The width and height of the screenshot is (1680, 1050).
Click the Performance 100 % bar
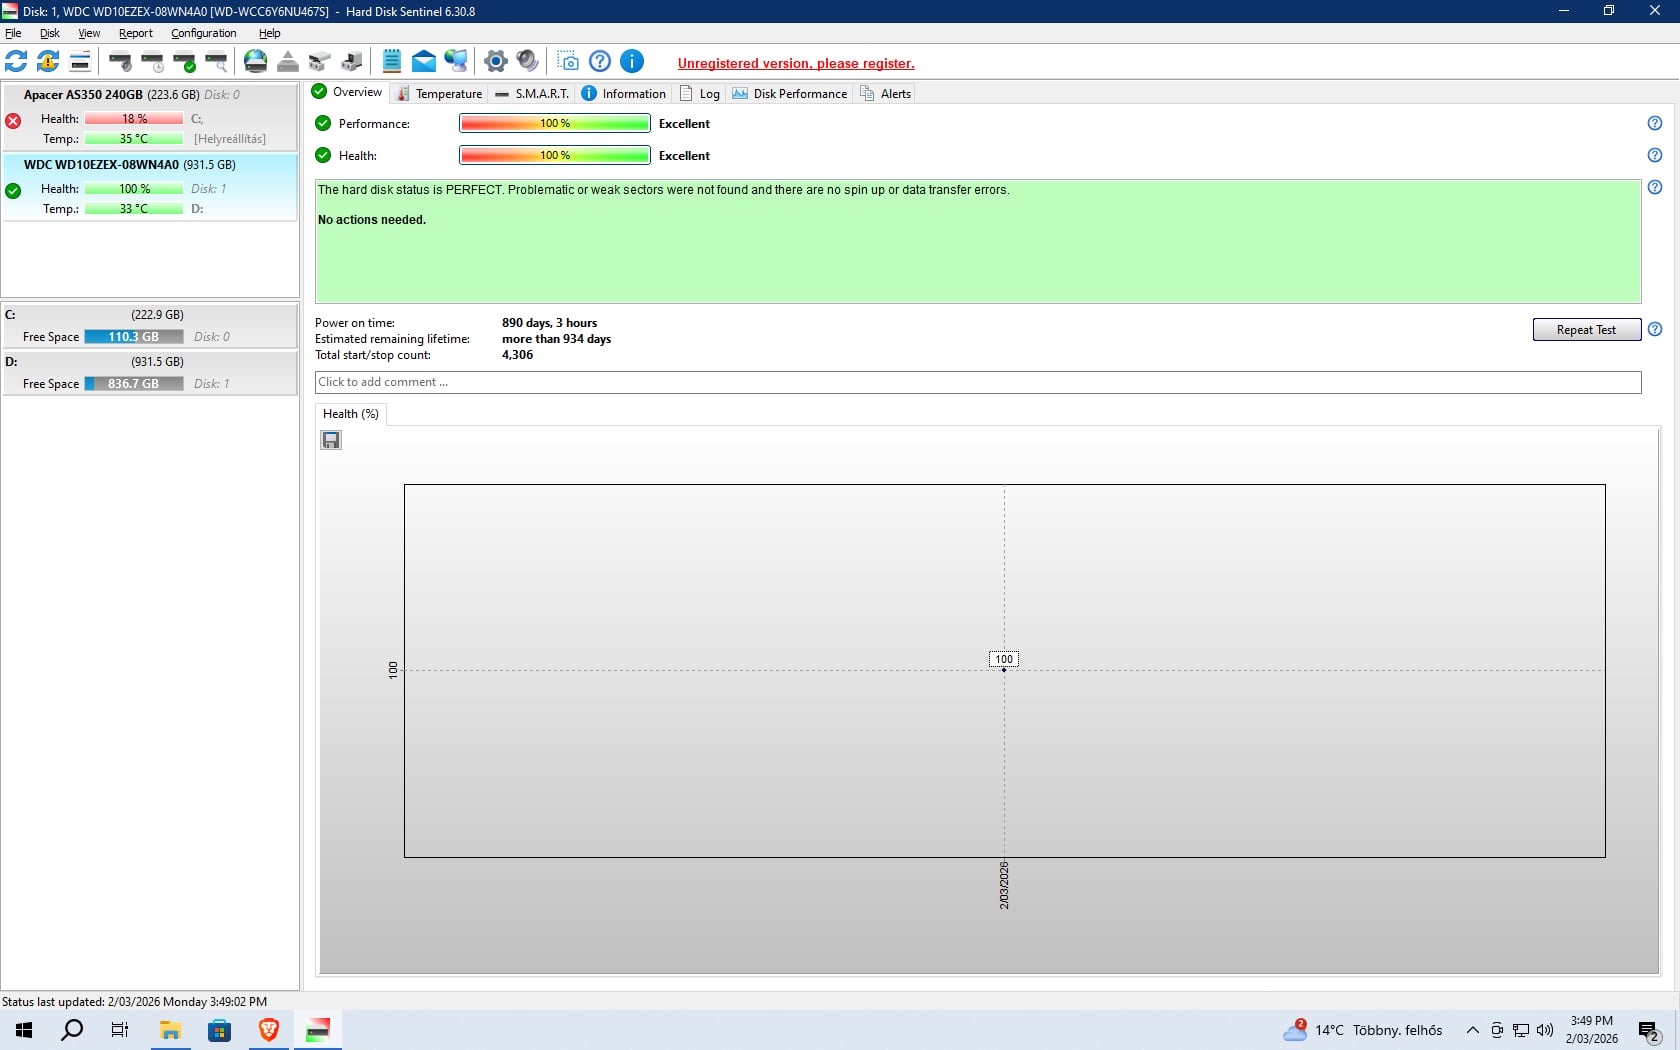click(x=555, y=123)
